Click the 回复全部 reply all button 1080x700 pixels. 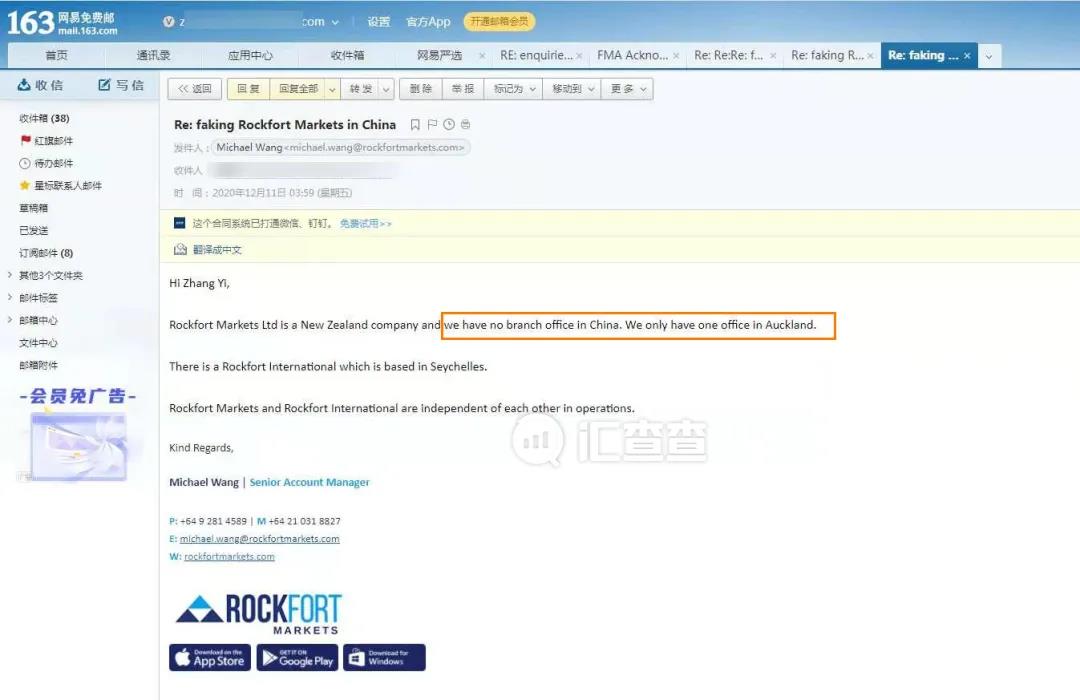coord(298,89)
